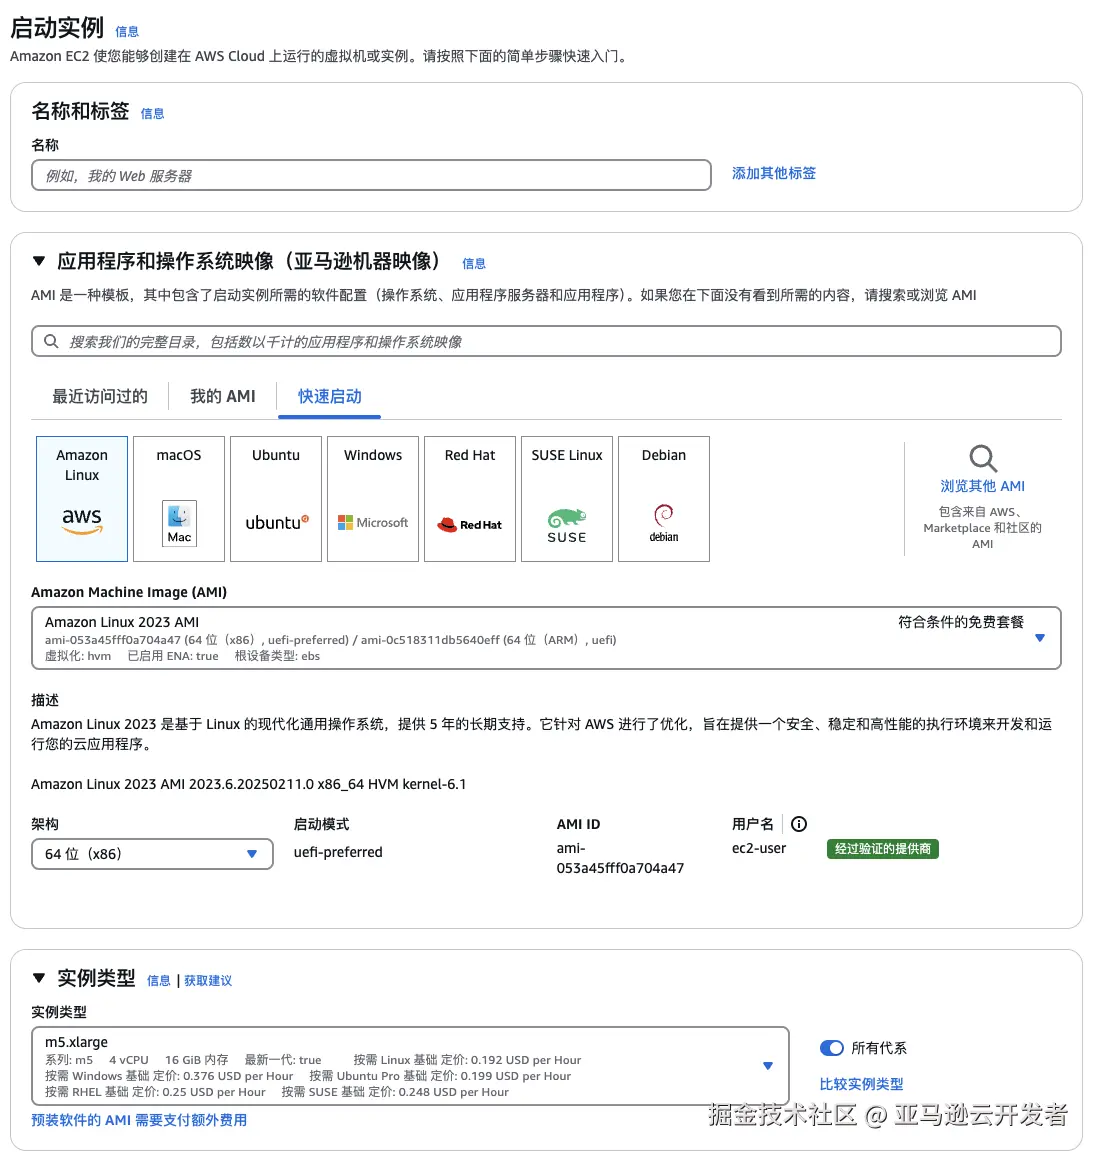Pick the SUSE Linux tile
This screenshot has width=1098, height=1158.
[x=567, y=499]
